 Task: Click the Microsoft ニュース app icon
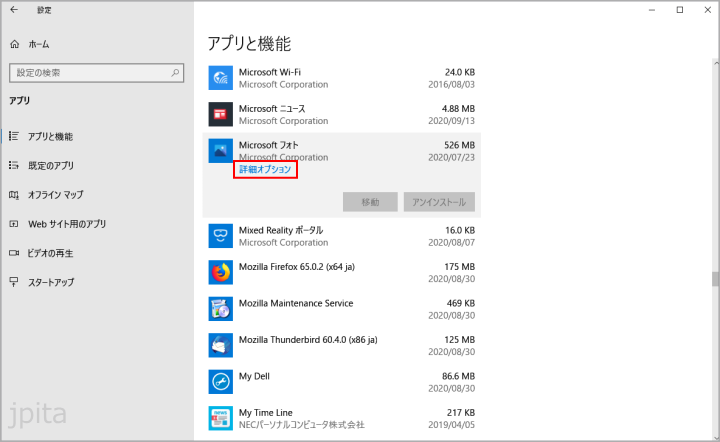[x=220, y=114]
